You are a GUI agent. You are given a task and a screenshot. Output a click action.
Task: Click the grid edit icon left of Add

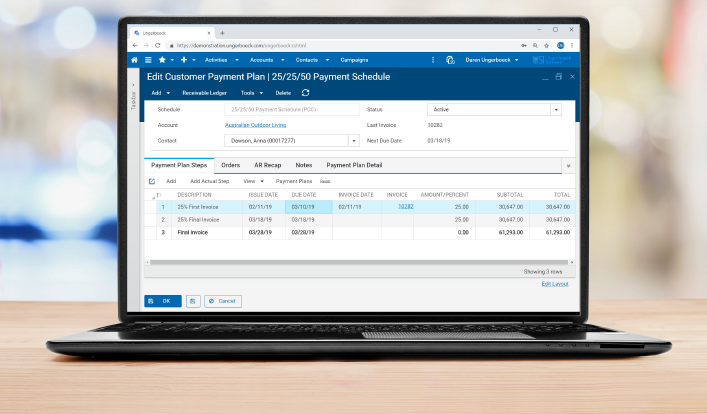152,181
